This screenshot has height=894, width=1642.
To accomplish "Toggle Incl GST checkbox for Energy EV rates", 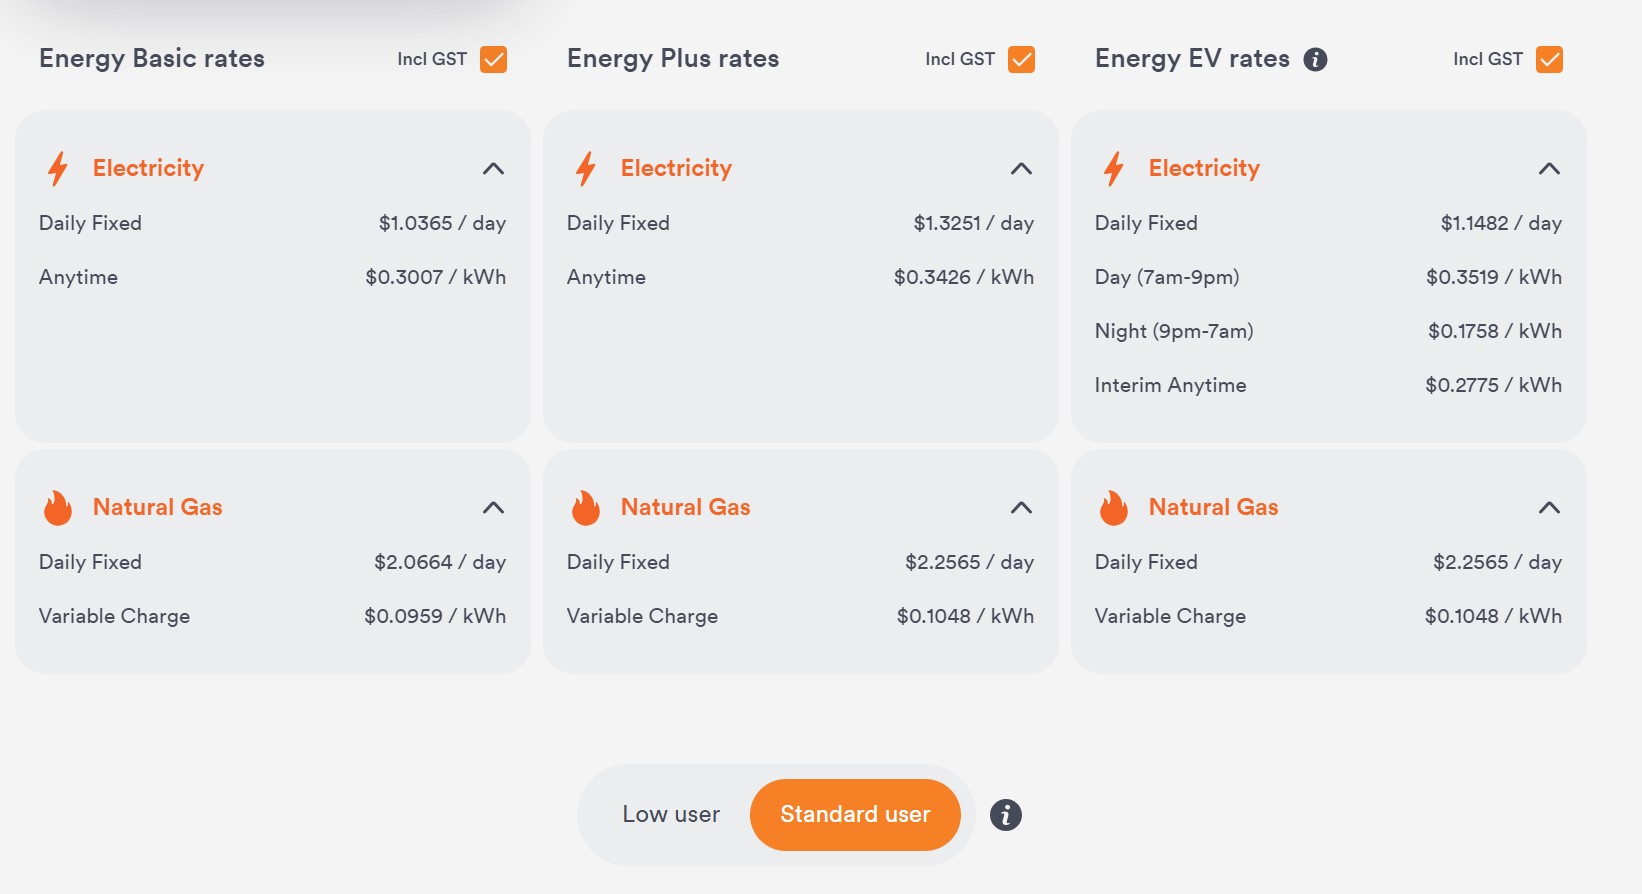I will (x=1549, y=60).
